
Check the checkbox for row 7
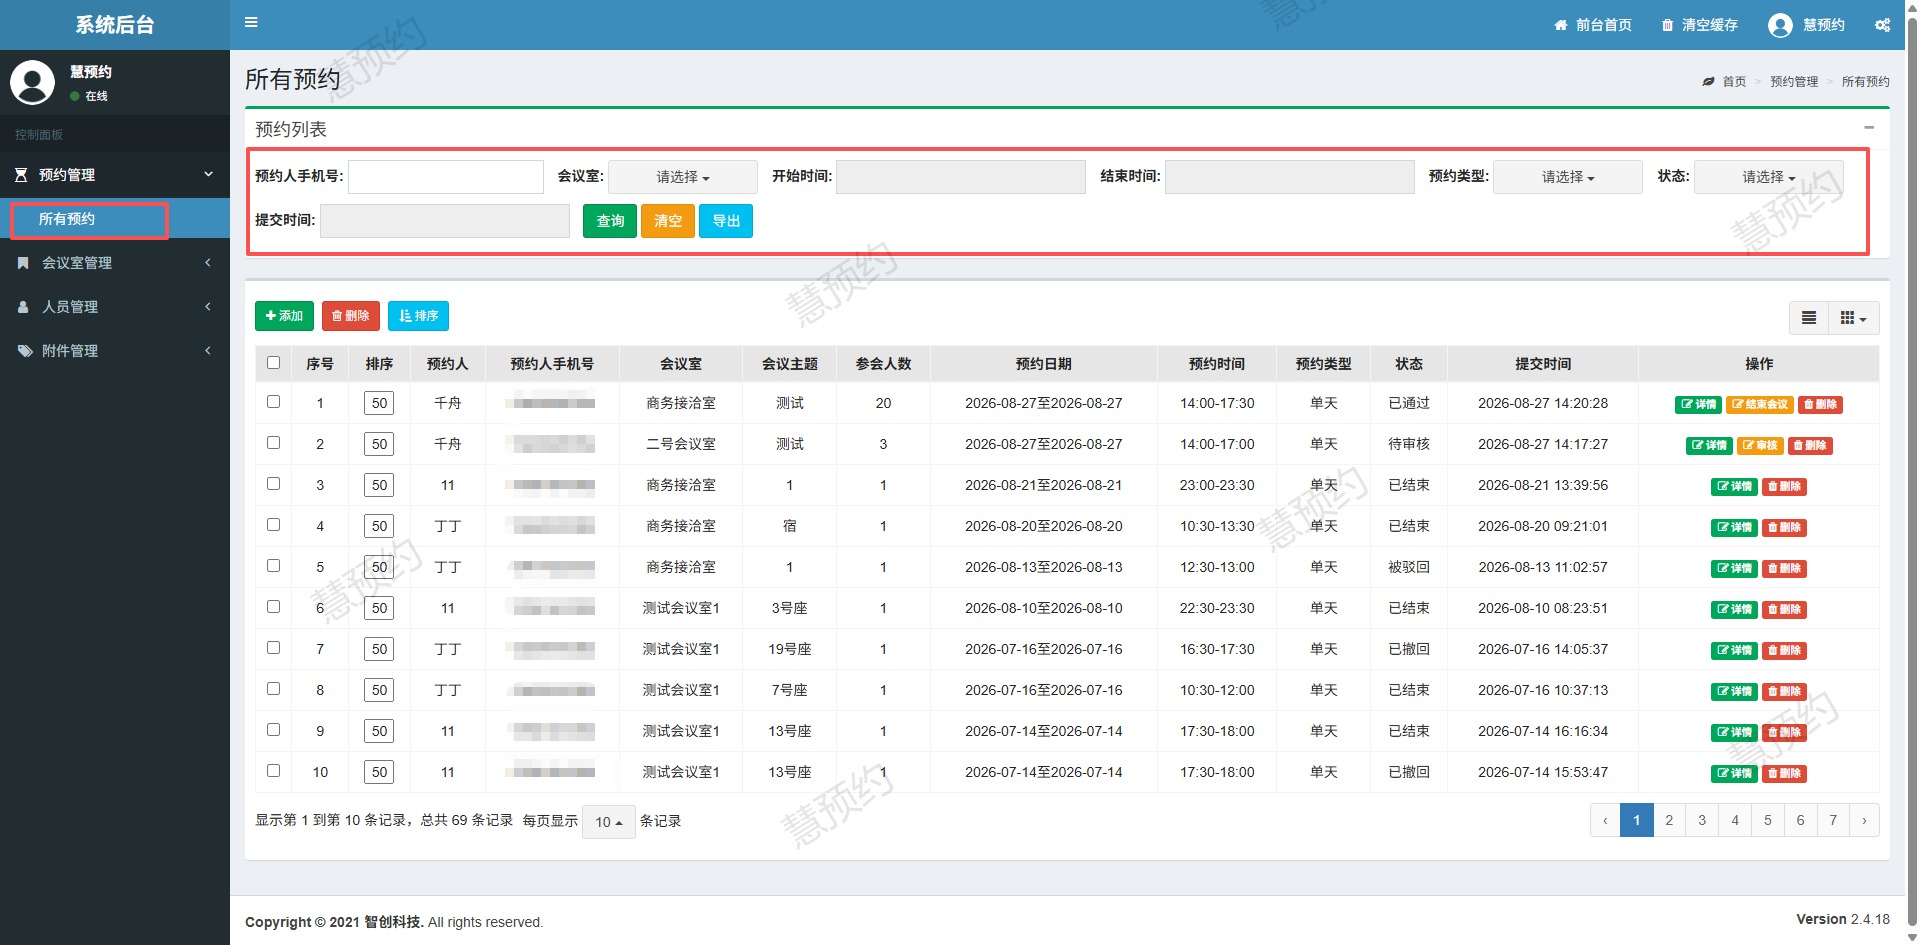coord(273,648)
